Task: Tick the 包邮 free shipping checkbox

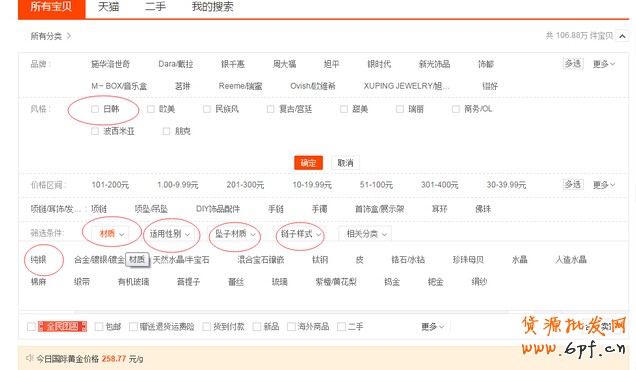Action: pos(99,326)
